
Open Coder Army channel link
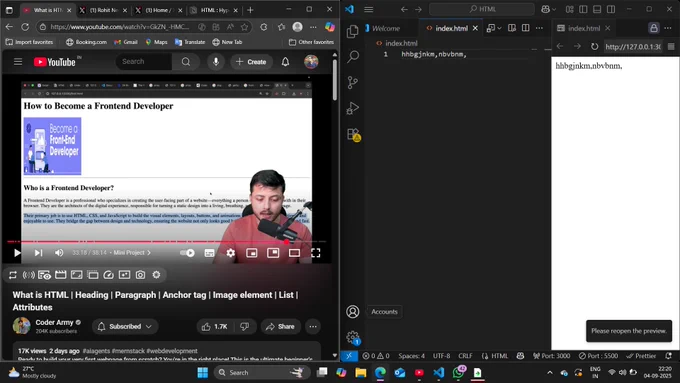pyautogui.click(x=54, y=322)
